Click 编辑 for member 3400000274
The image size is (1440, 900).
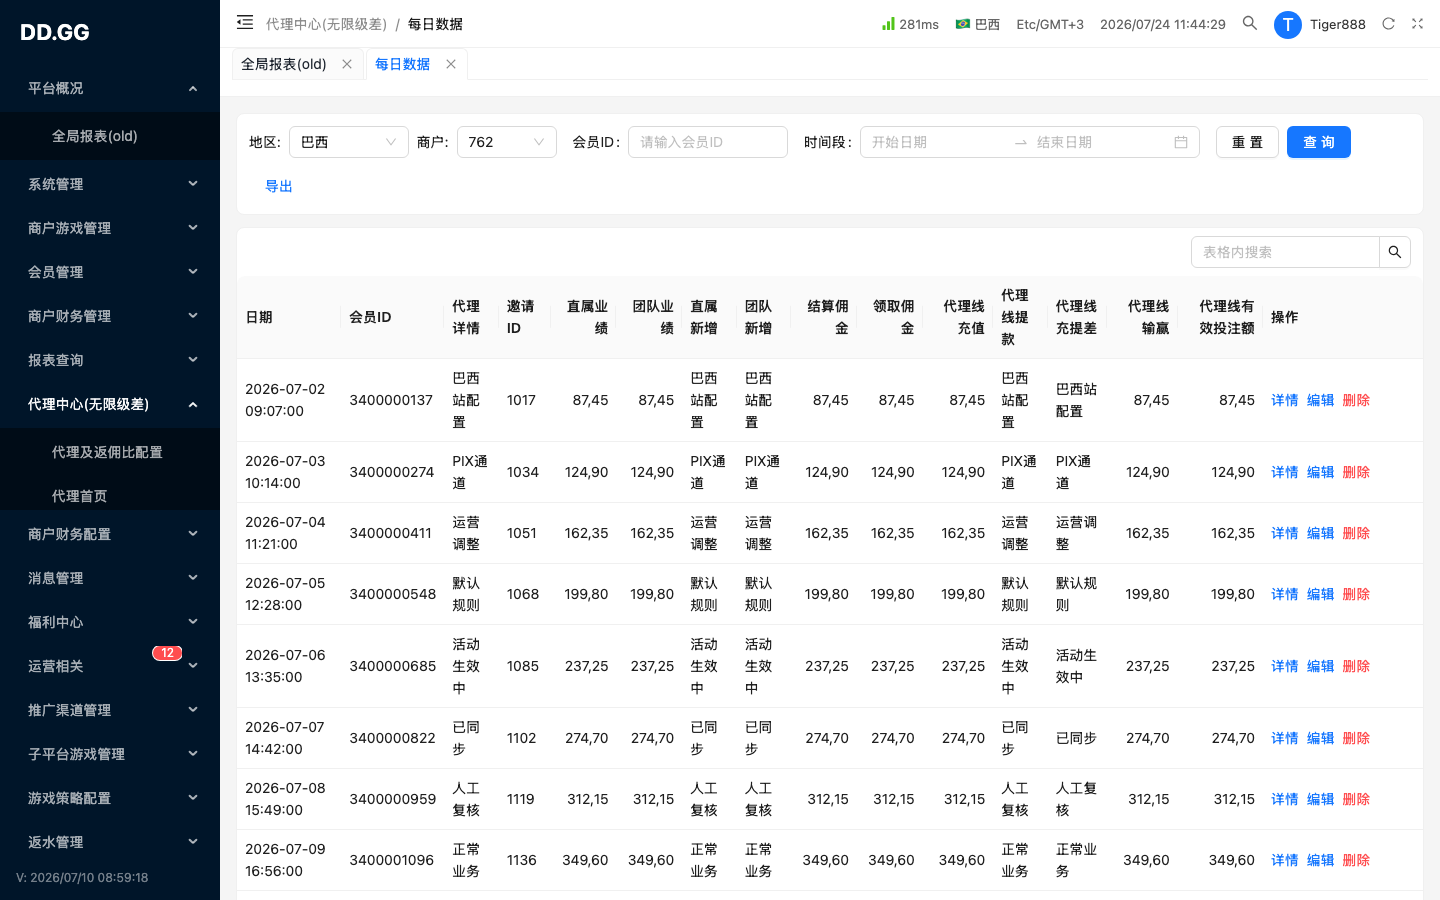pyautogui.click(x=1321, y=472)
